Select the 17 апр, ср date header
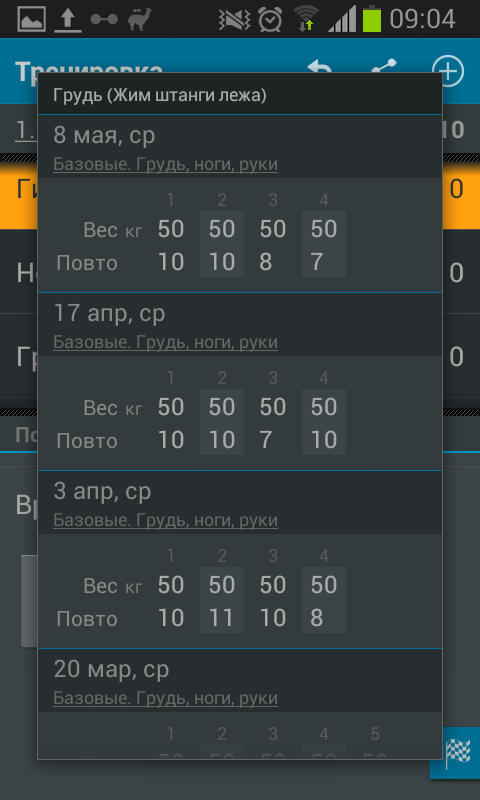Viewport: 480px width, 800px height. (109, 314)
